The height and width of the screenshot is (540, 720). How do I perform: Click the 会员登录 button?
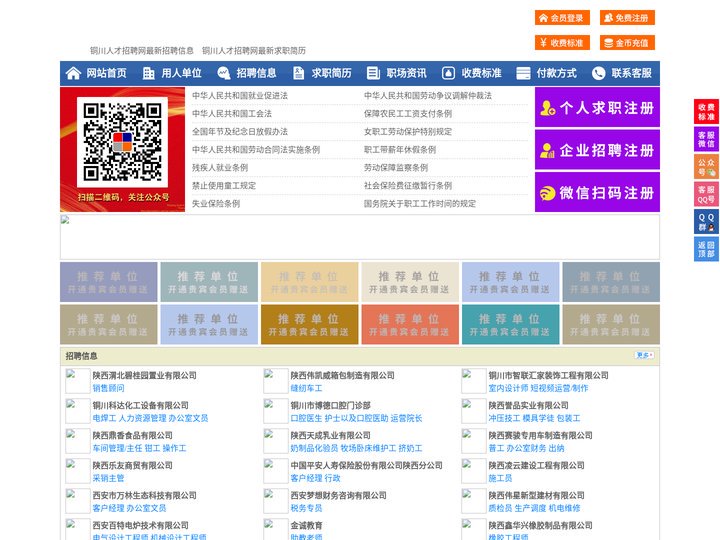pyautogui.click(x=562, y=18)
